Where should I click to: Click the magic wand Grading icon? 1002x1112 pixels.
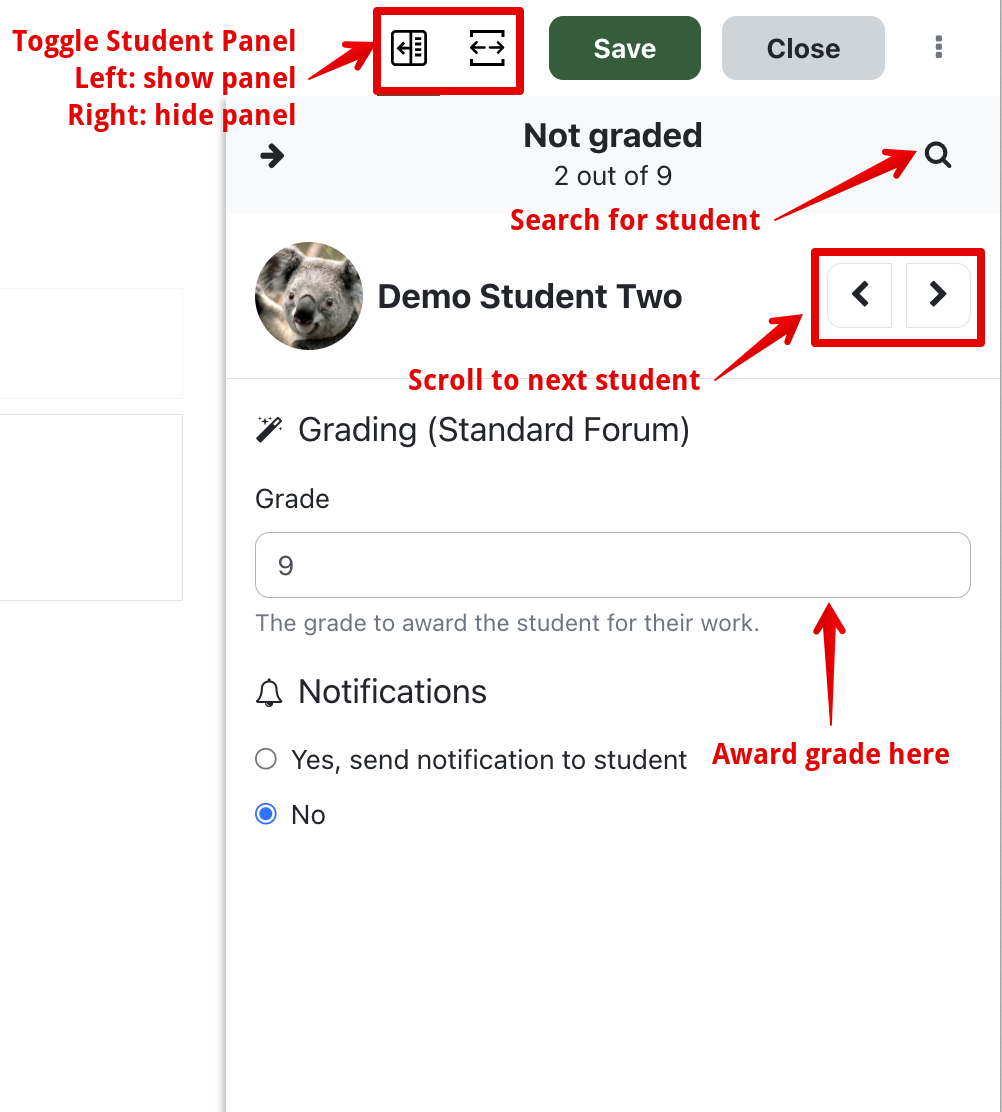pos(269,430)
